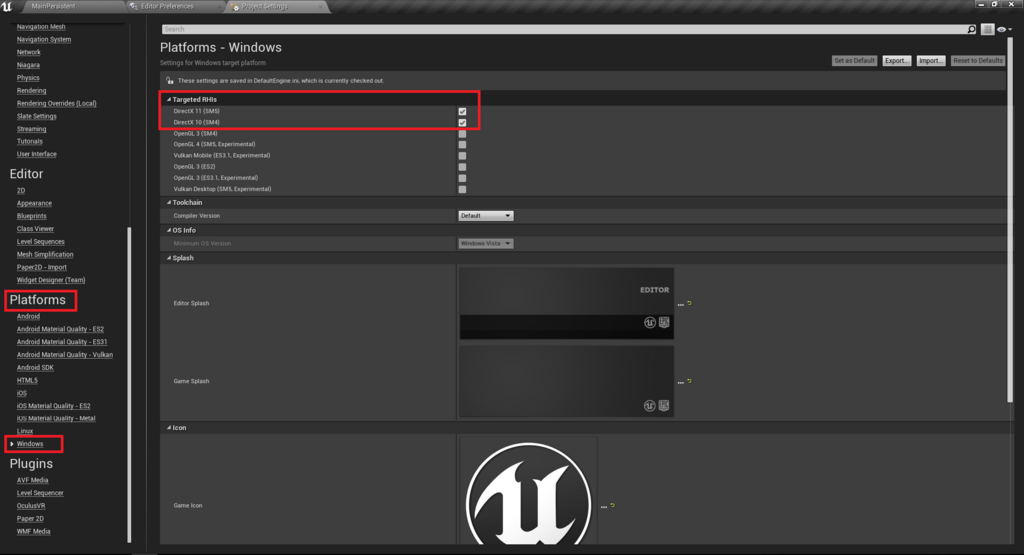Enable OpenGL 4 (SM5, Experimental) checkbox
The height and width of the screenshot is (555, 1024).
point(462,145)
